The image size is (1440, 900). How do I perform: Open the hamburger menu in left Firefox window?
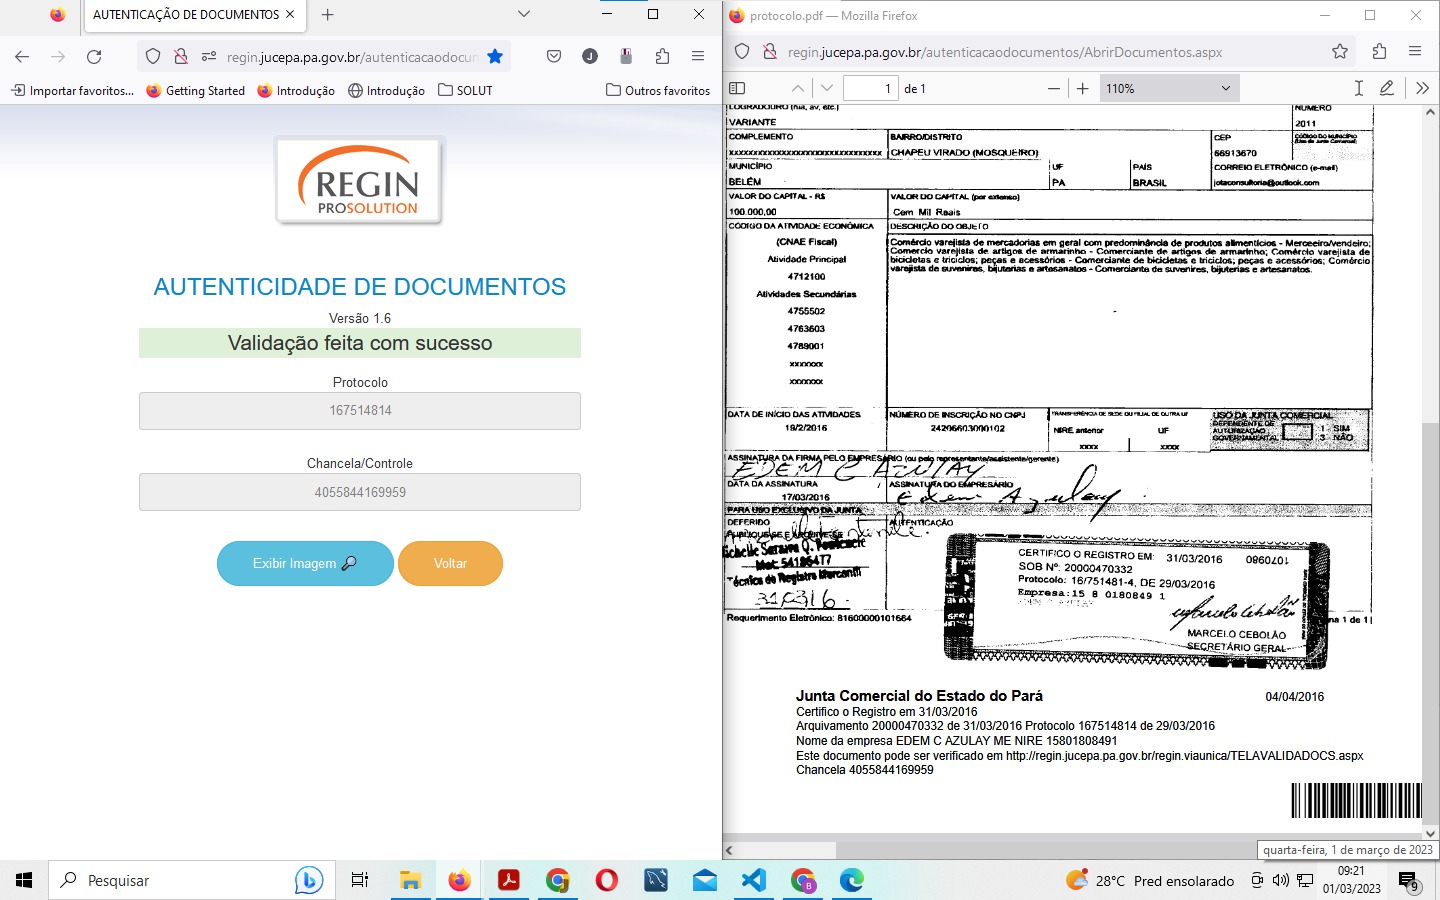pyautogui.click(x=698, y=56)
